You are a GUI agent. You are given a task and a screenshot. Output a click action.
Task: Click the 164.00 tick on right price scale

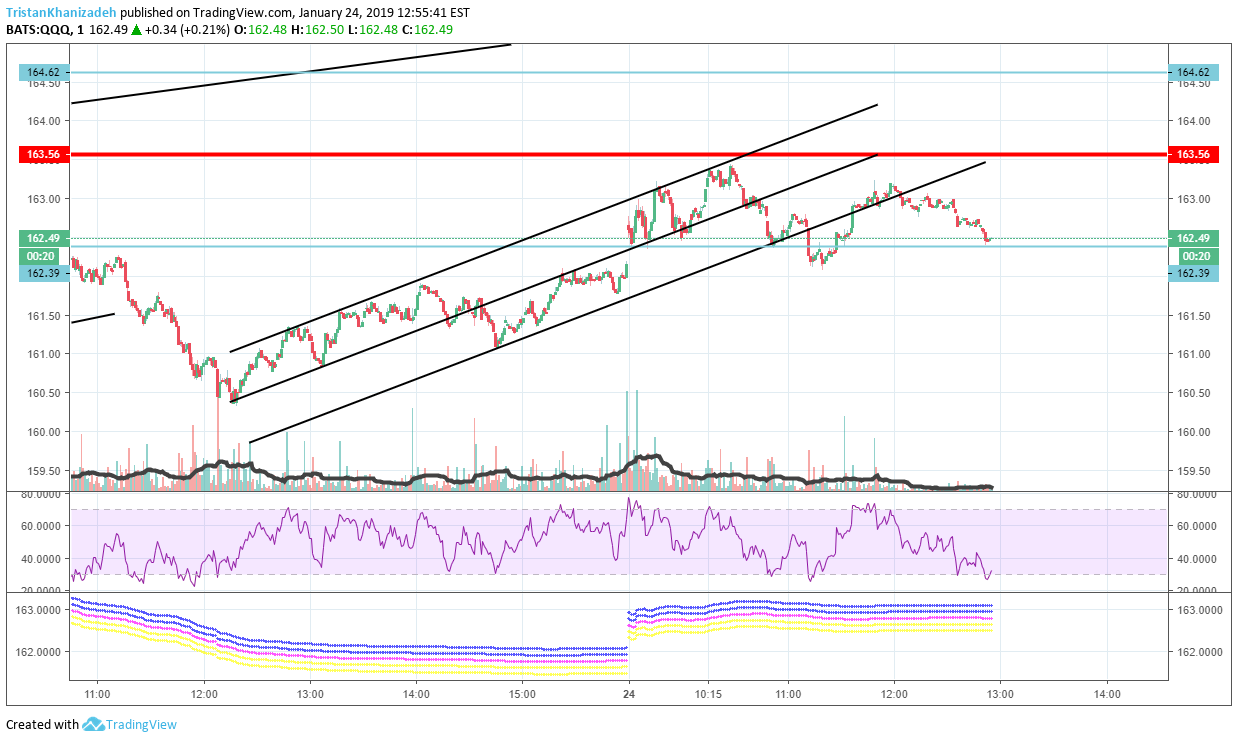[x=1194, y=121]
